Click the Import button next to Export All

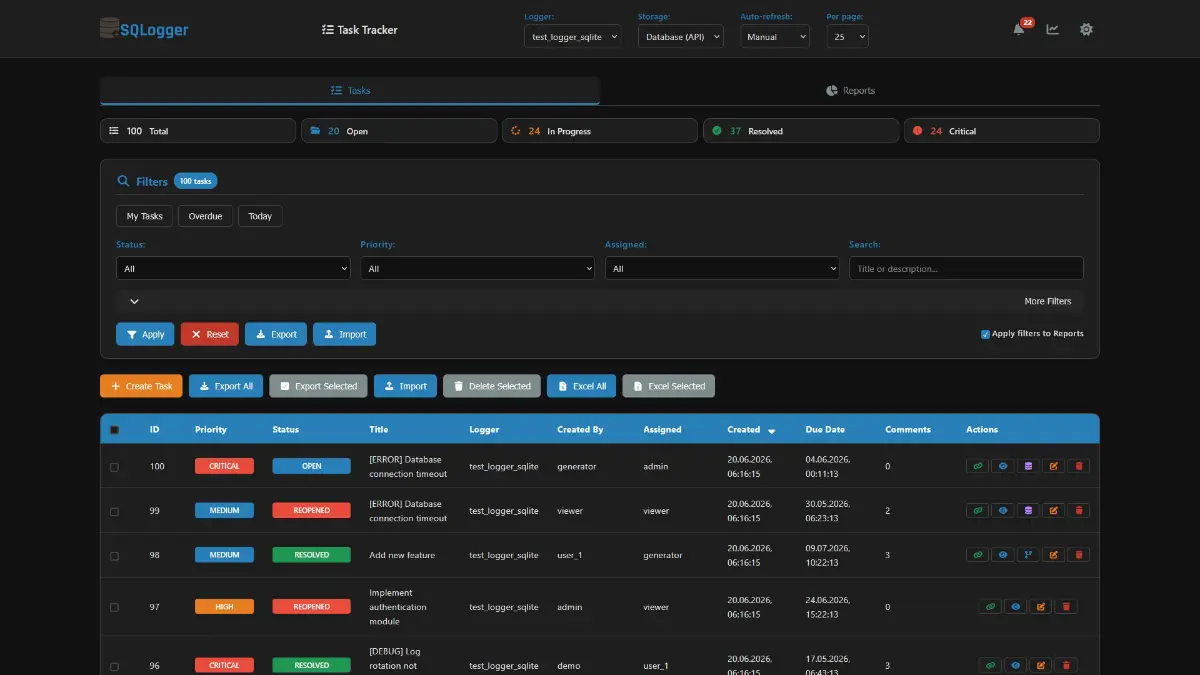coord(405,386)
